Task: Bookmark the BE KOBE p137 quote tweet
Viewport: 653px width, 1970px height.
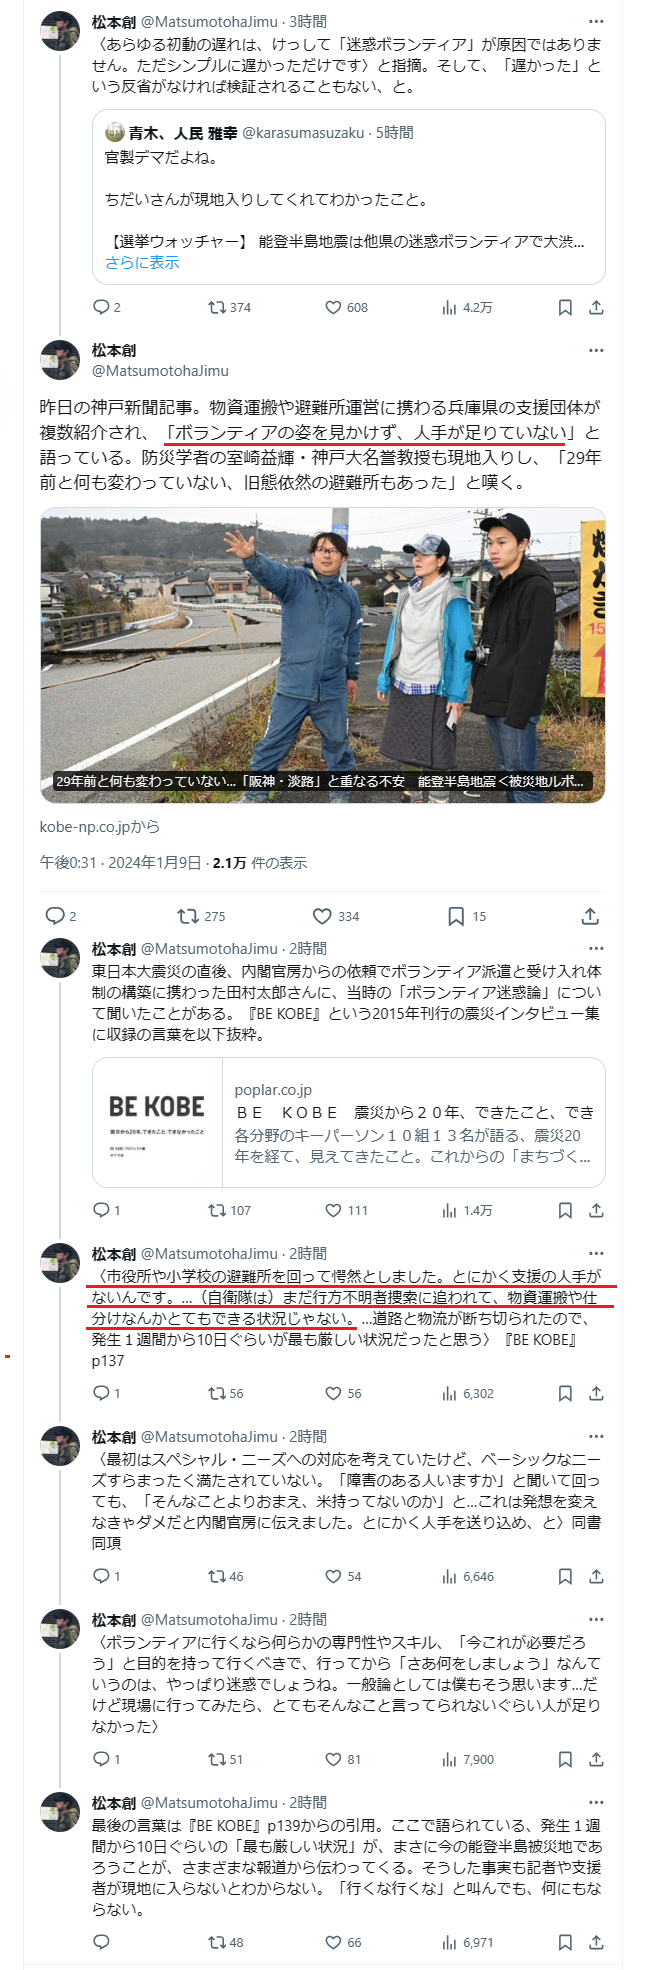Action: pos(565,1393)
